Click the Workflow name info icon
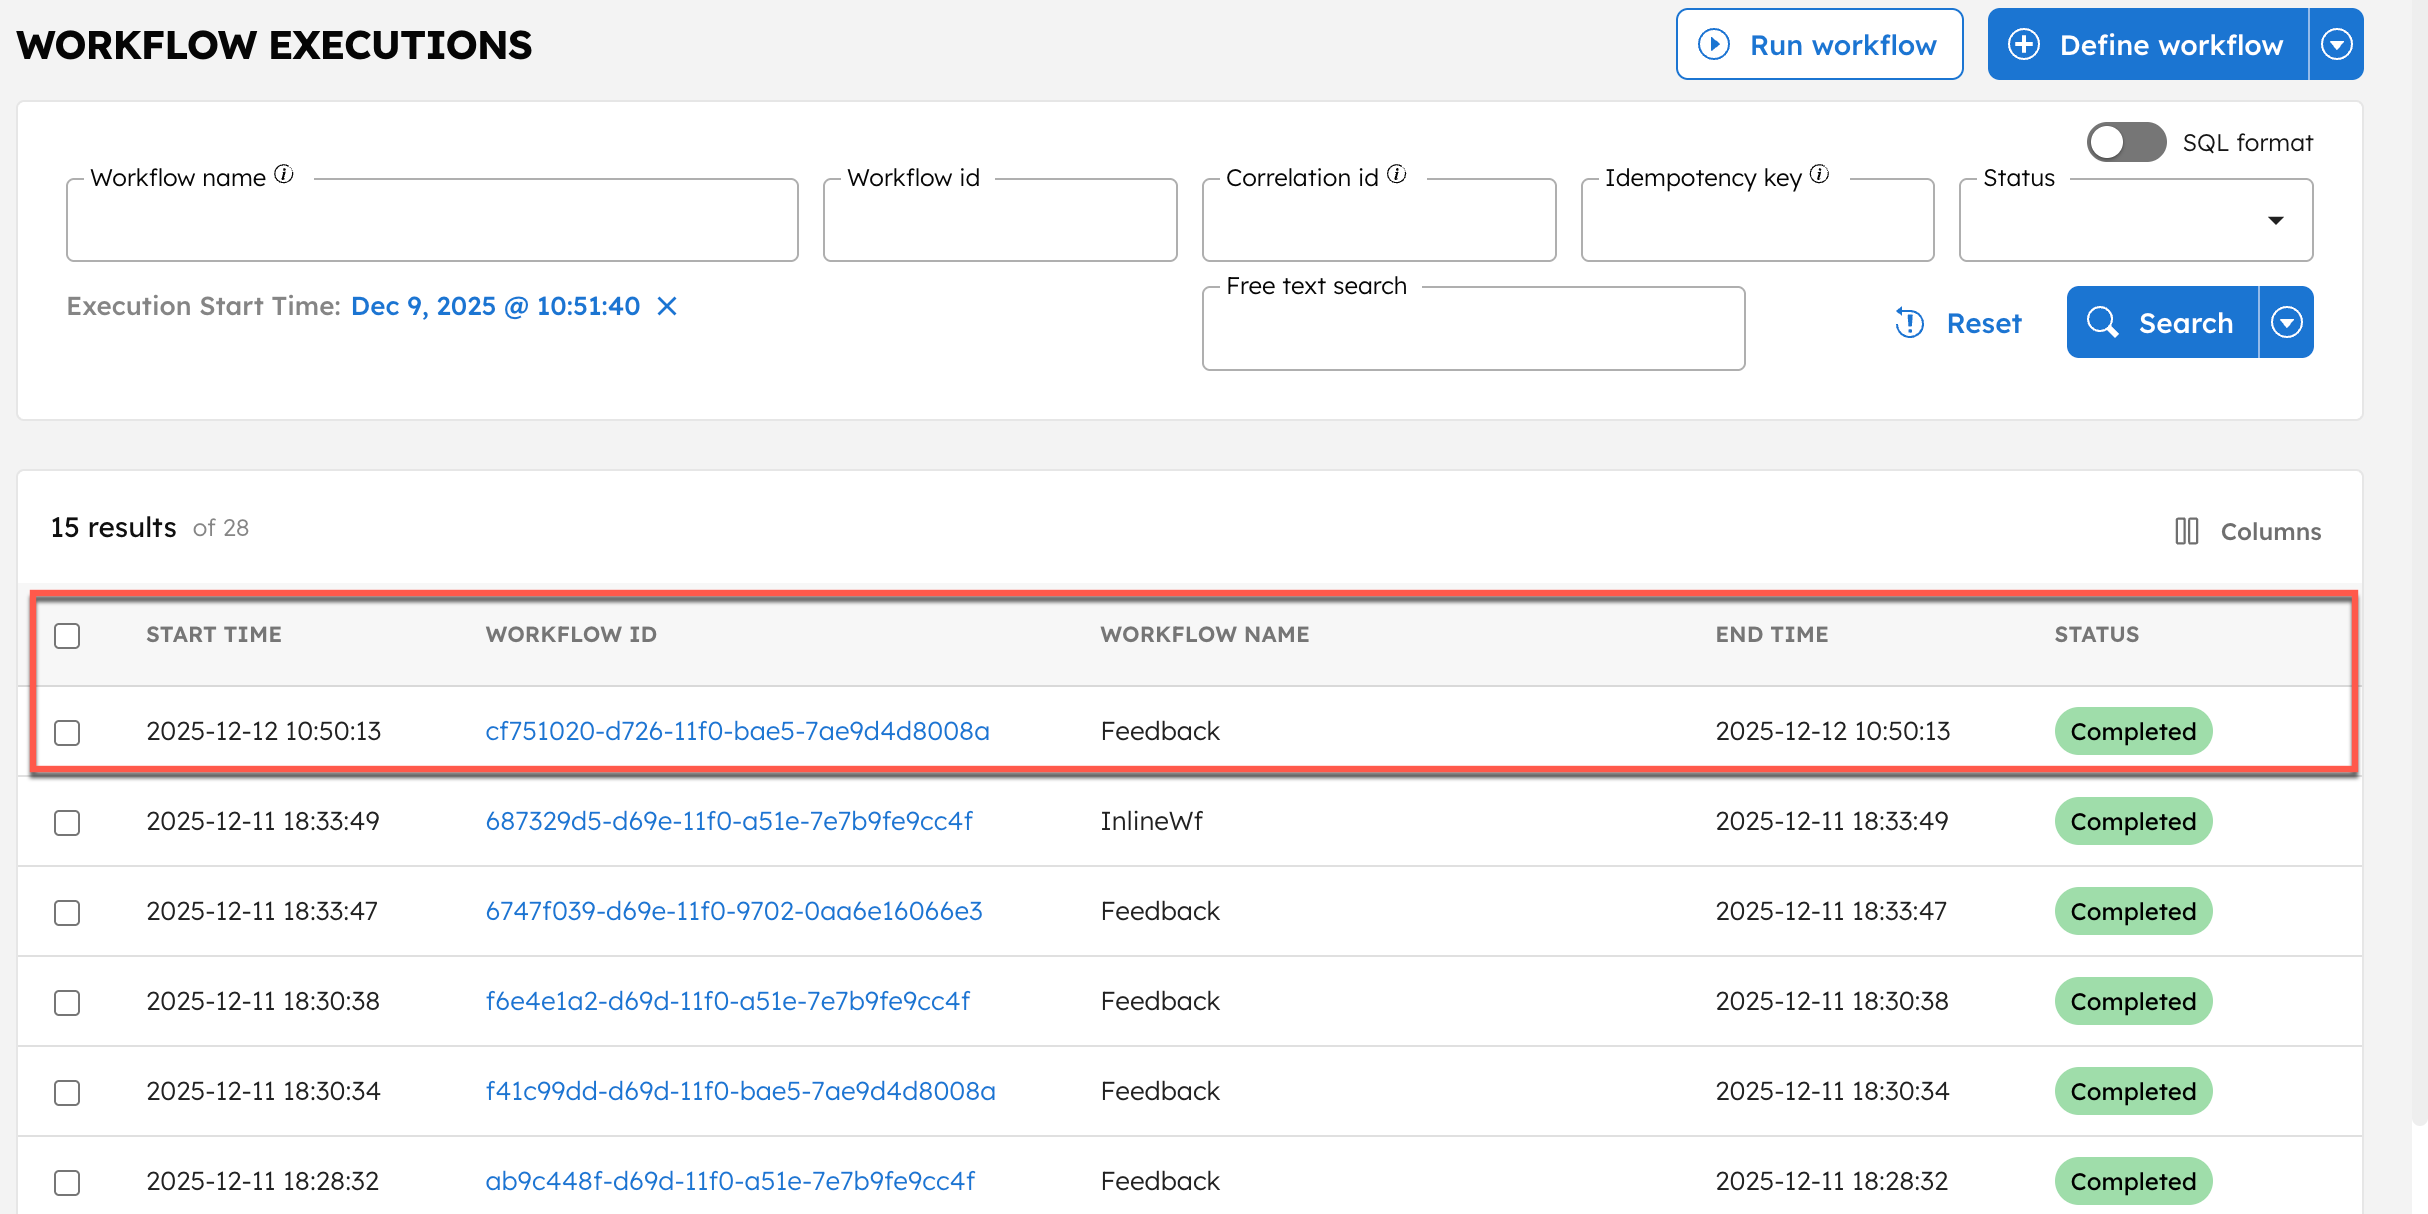The width and height of the screenshot is (2428, 1214). [x=284, y=173]
